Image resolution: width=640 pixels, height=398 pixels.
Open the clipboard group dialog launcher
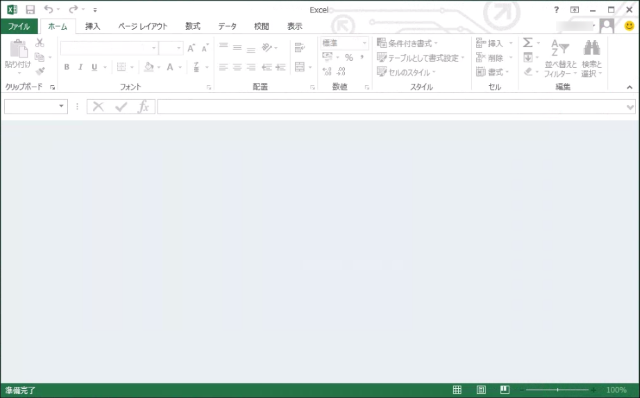pyautogui.click(x=53, y=87)
